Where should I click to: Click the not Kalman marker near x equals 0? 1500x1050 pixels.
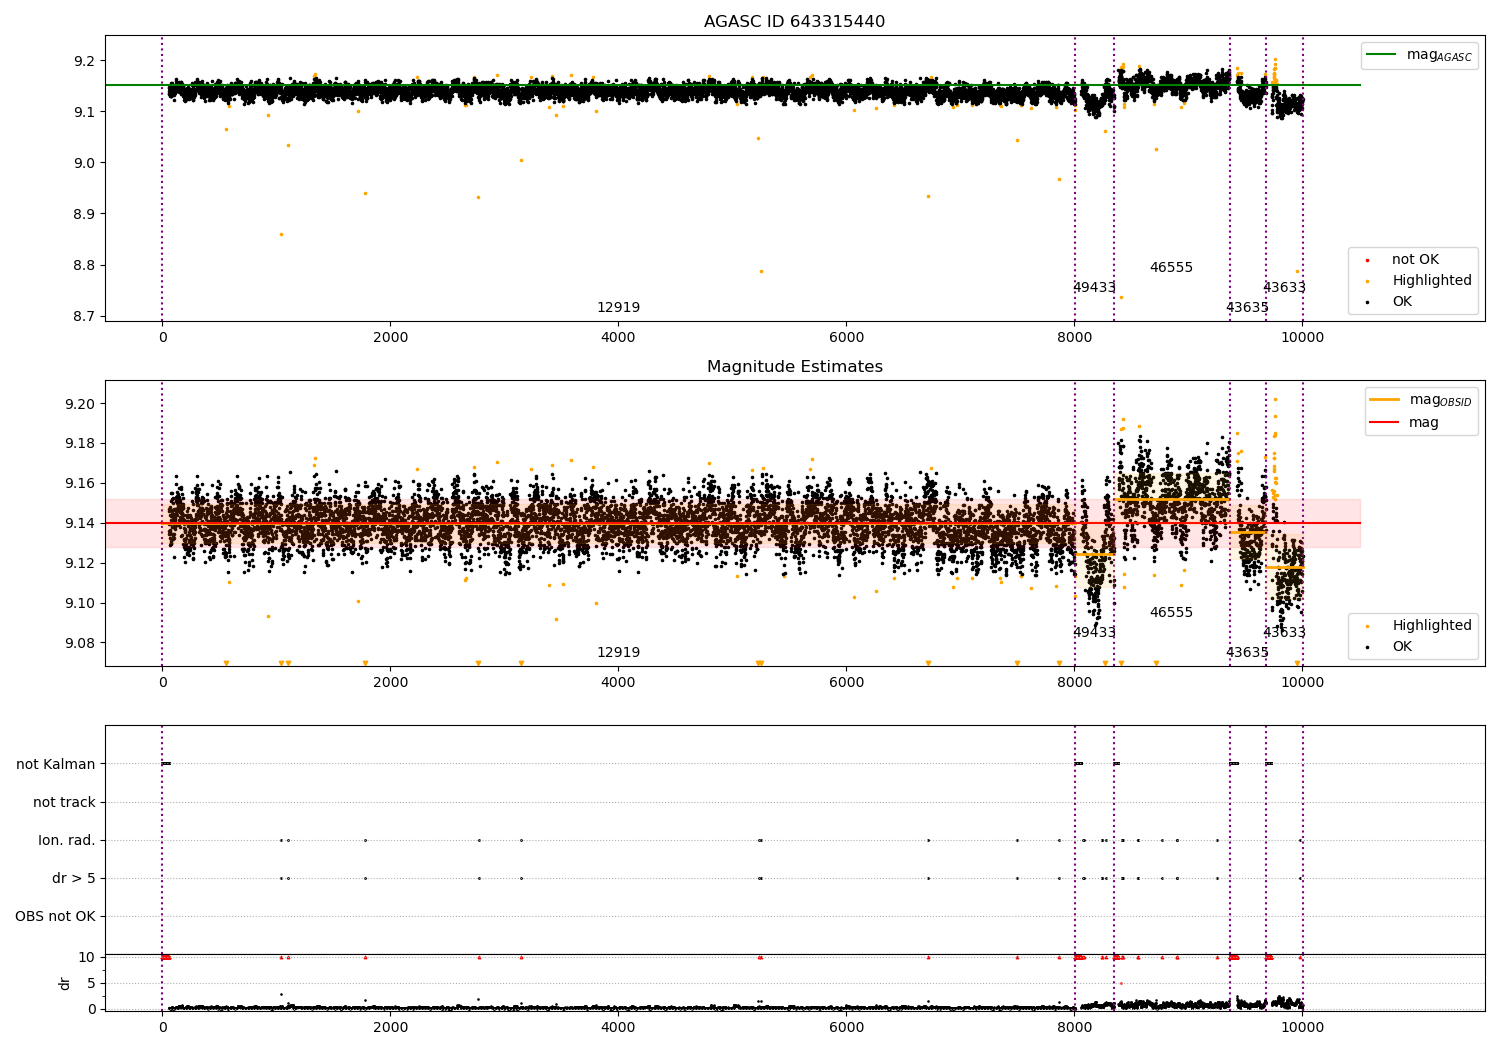[x=166, y=764]
